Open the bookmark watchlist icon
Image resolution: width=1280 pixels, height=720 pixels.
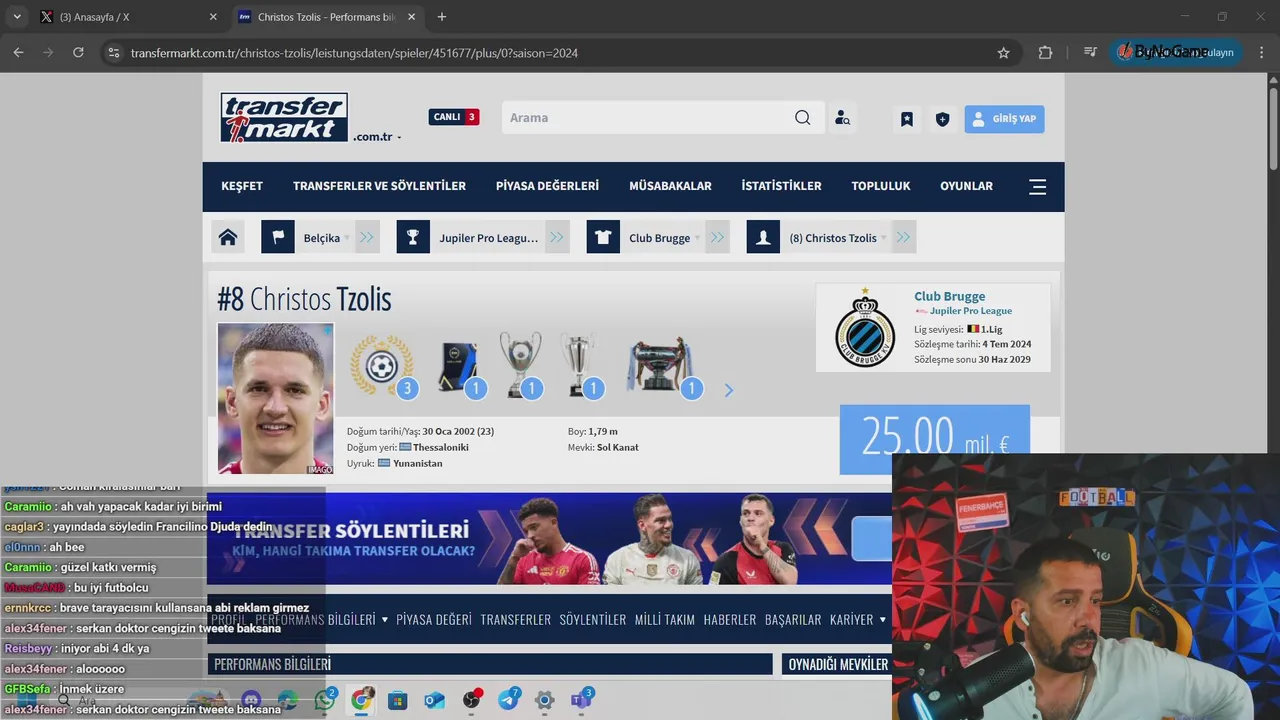907,119
